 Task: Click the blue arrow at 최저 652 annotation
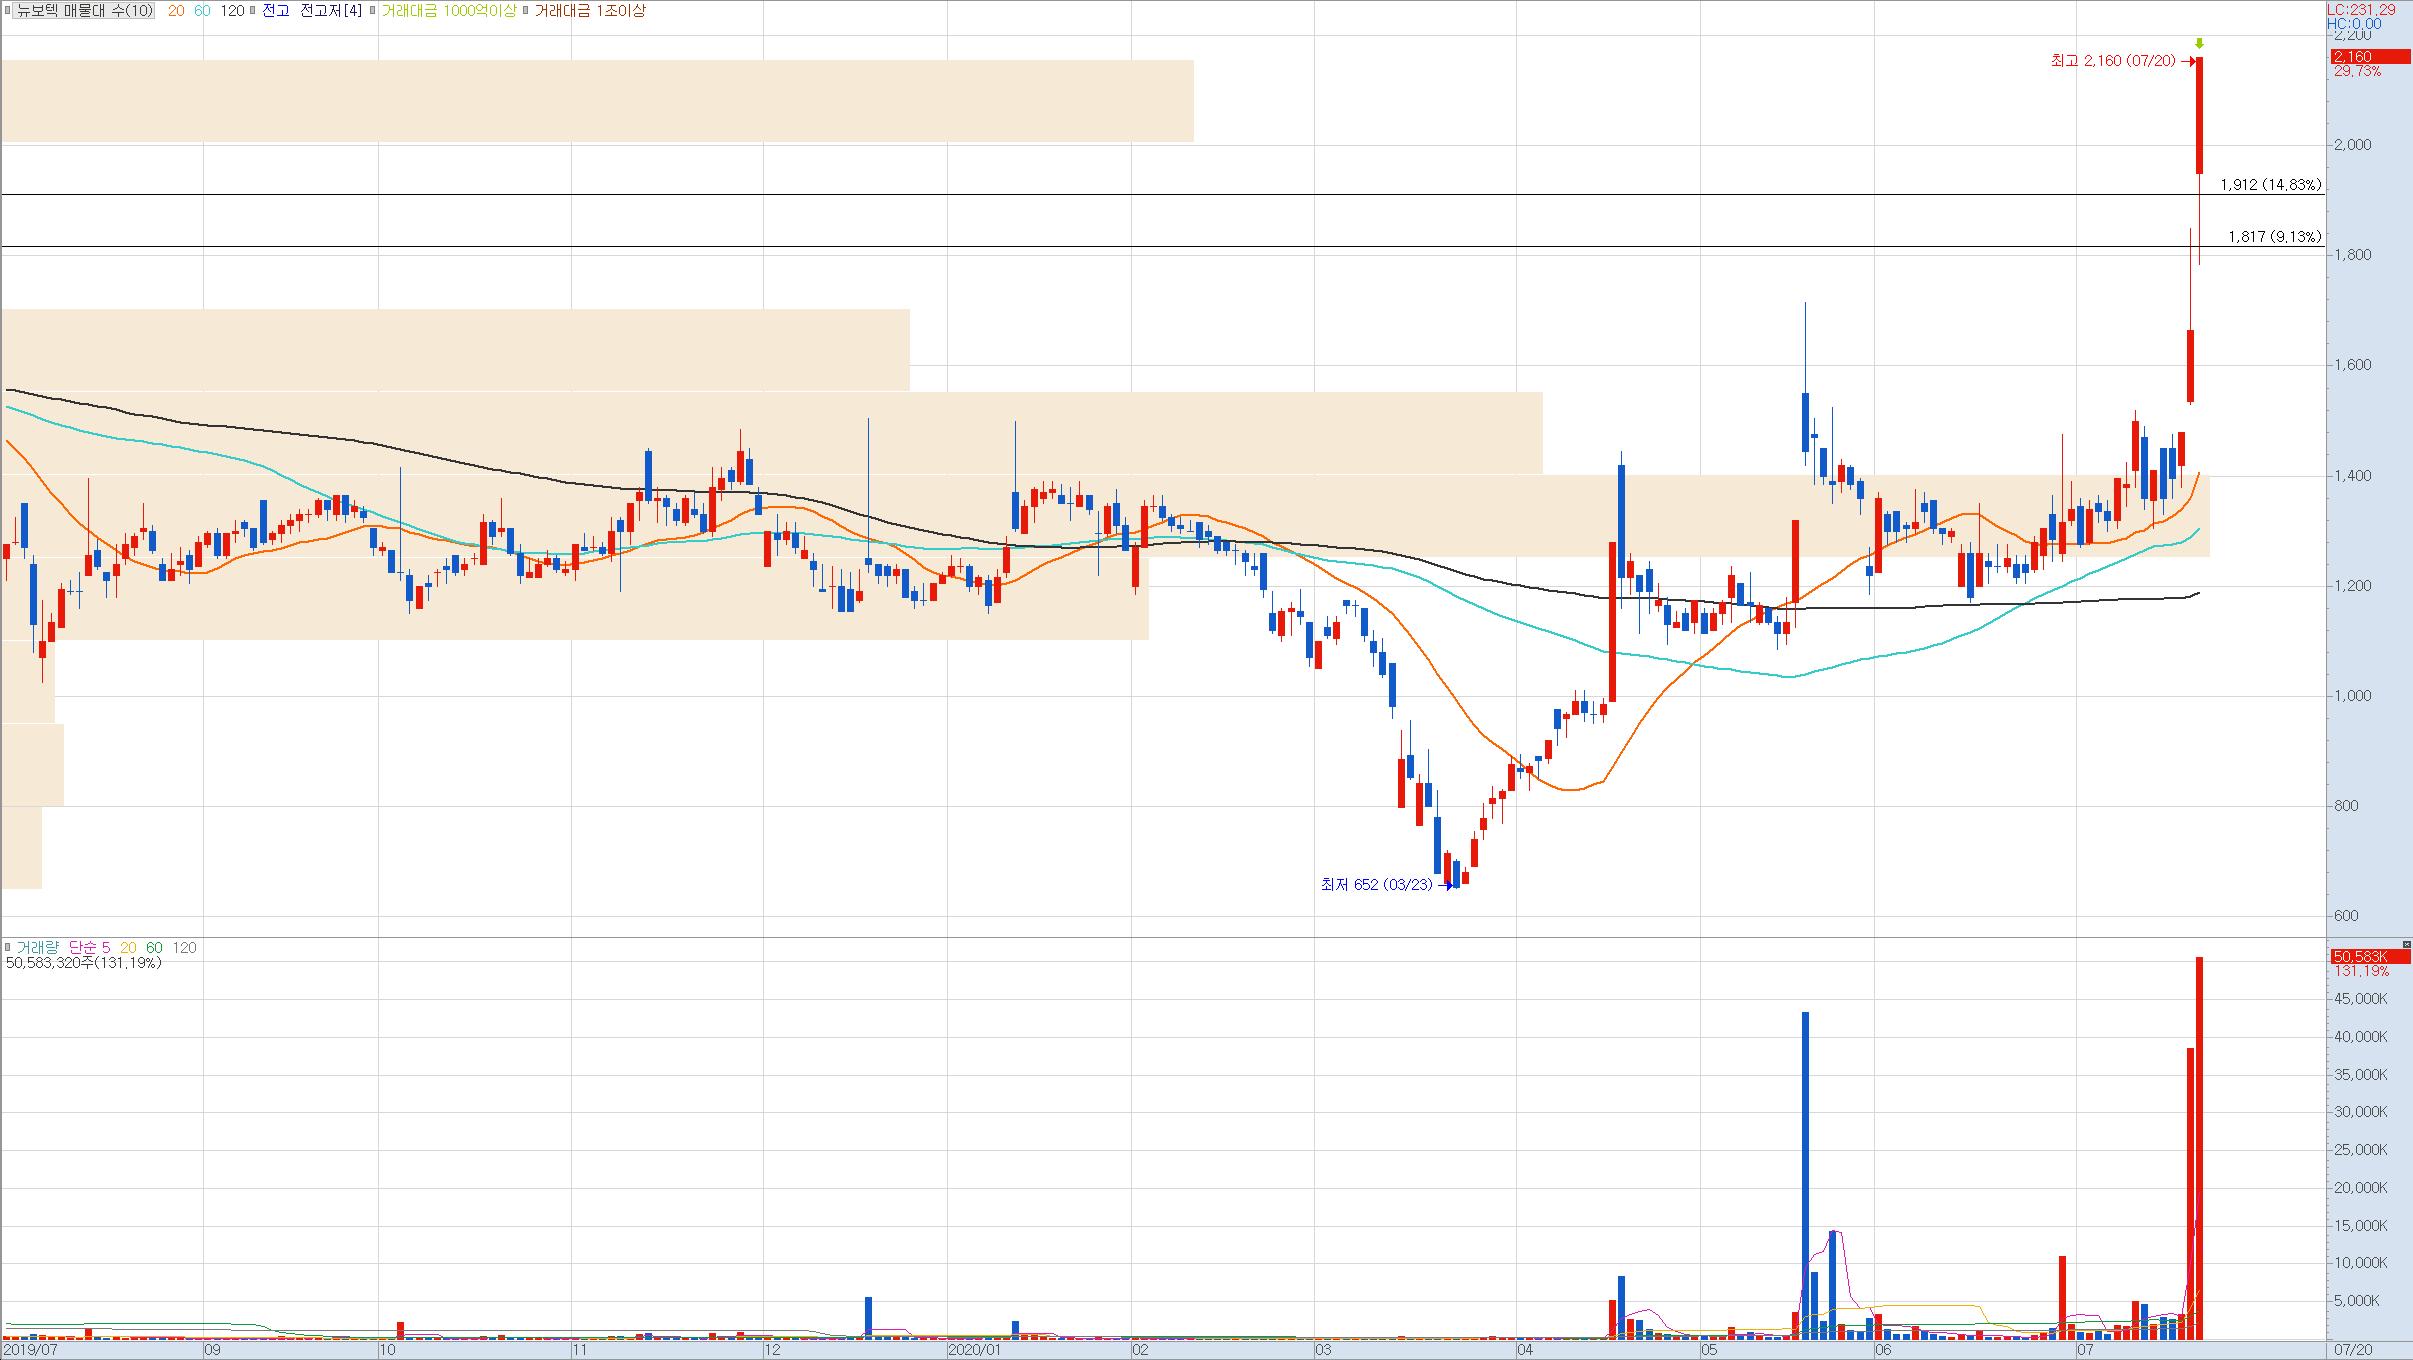[x=1444, y=886]
